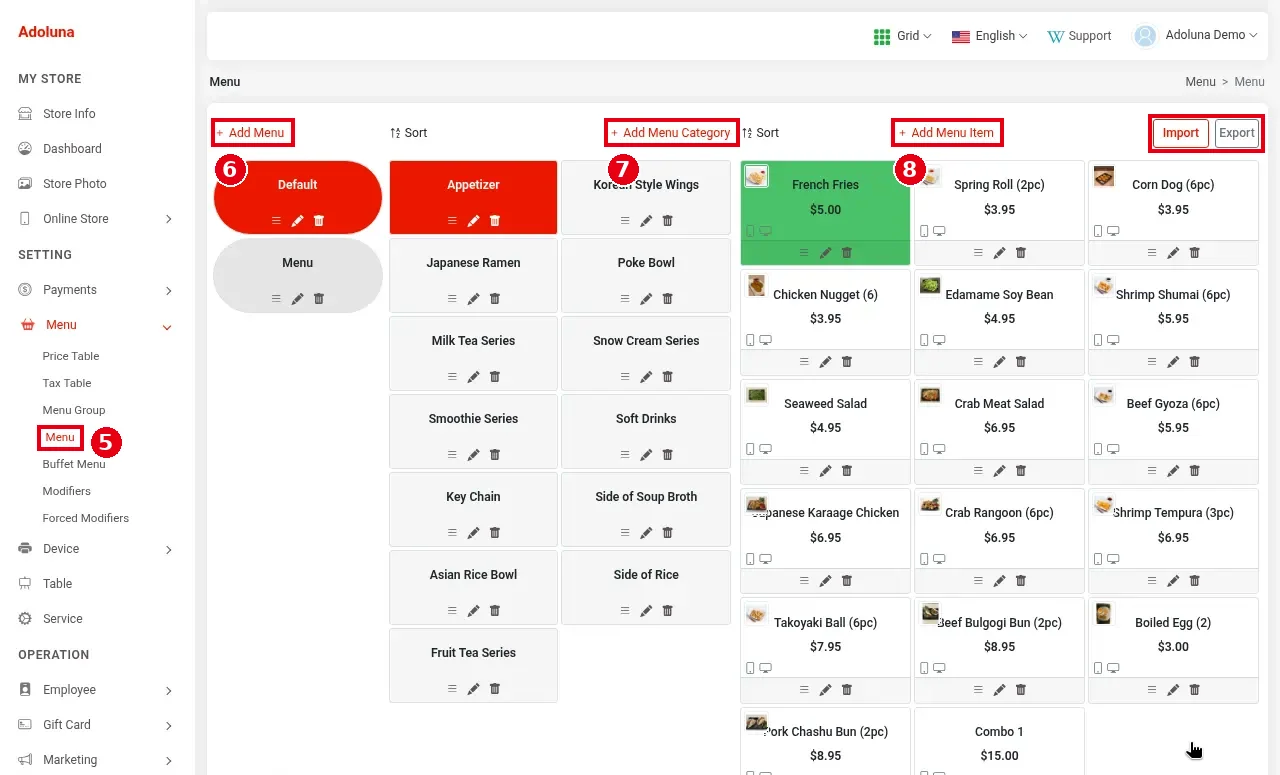Edit the Snow Cream Series category
Screen dimensions: 1280x775
[x=646, y=377]
